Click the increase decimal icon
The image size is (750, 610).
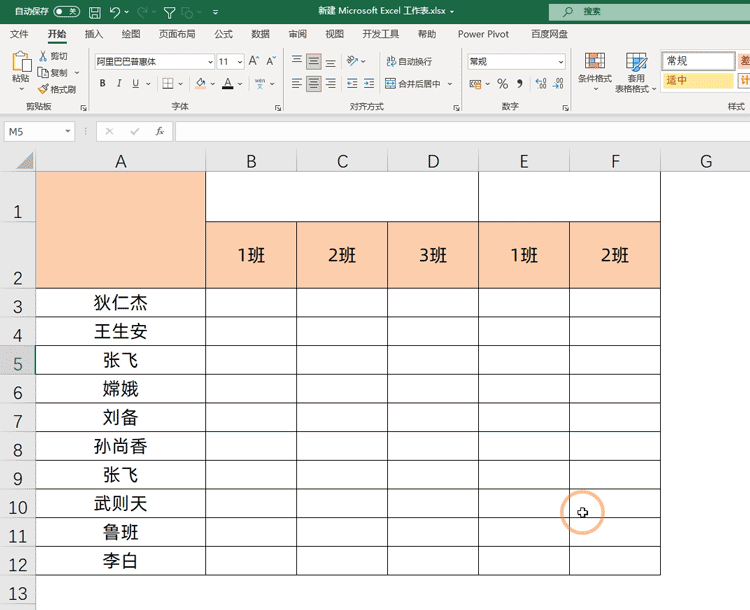click(541, 84)
